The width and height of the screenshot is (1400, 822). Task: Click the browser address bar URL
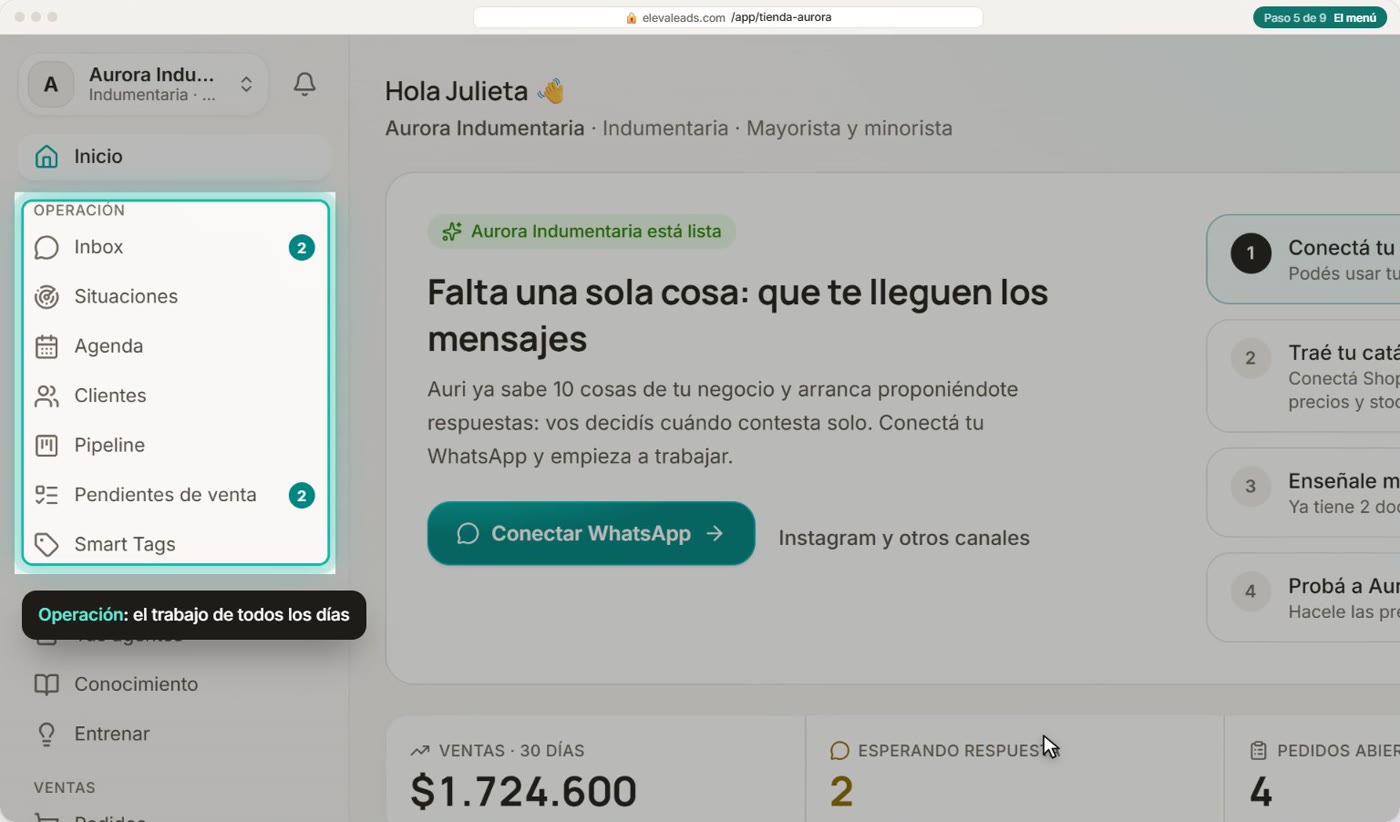coord(728,18)
